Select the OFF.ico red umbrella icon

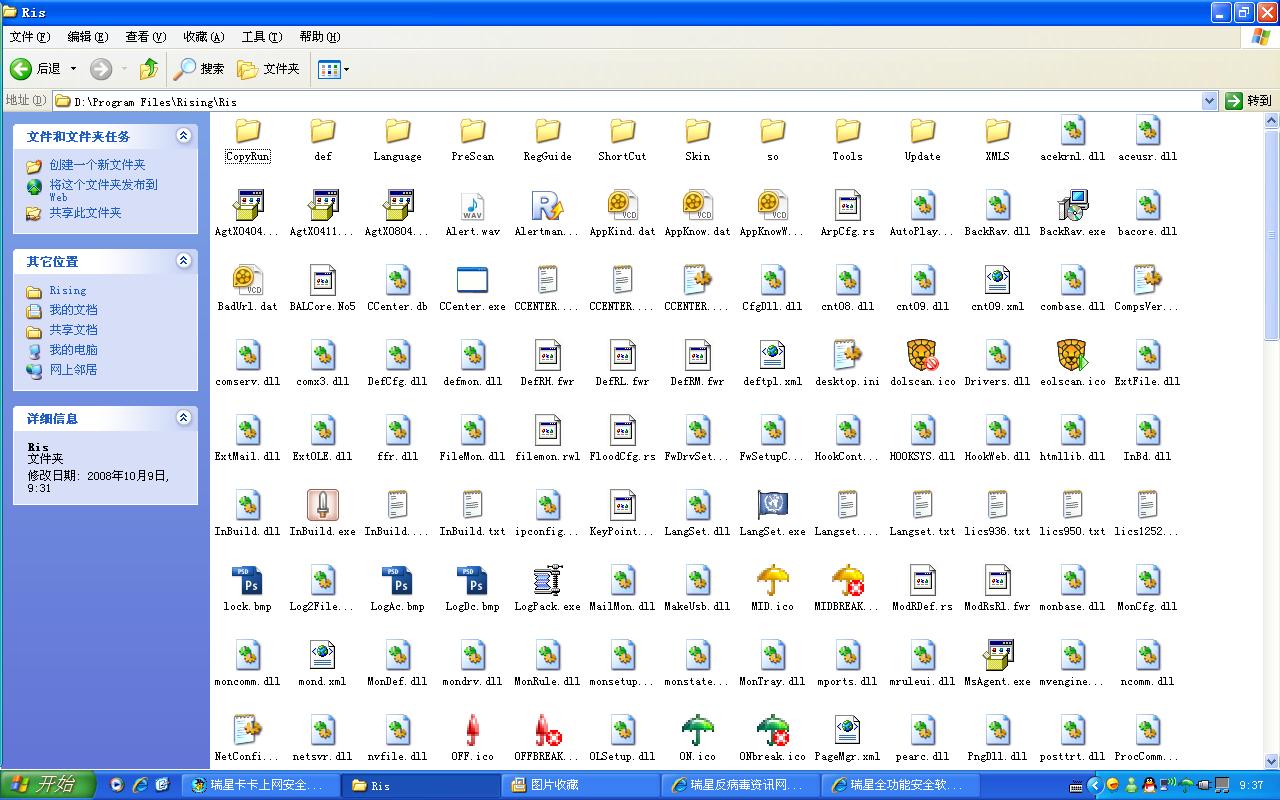[472, 732]
